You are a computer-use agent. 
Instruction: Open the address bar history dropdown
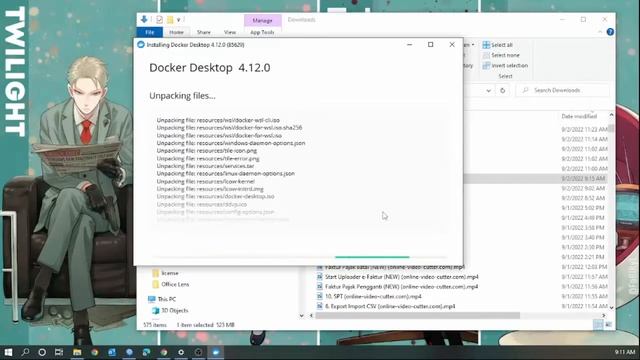pos(488,91)
